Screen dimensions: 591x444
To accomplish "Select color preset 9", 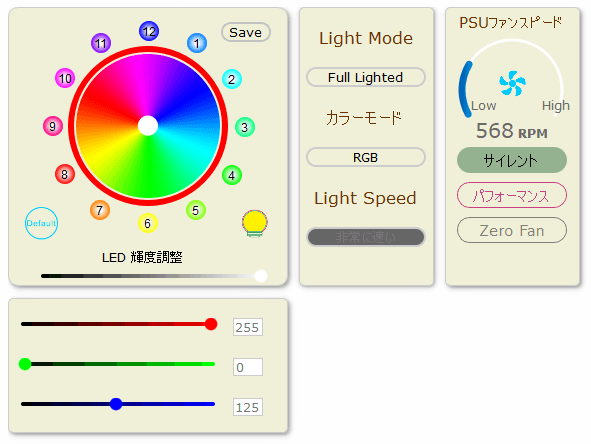I will 53,126.
